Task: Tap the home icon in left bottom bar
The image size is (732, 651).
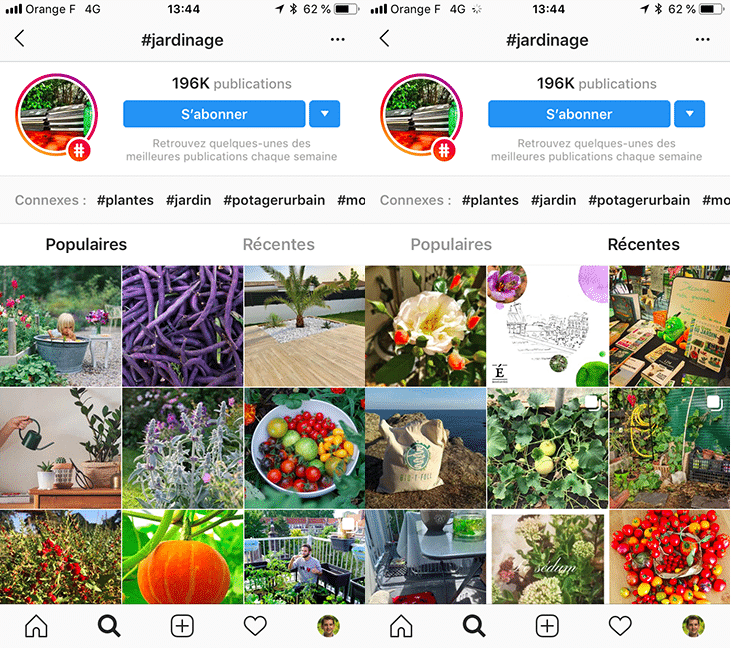Action: tap(36, 626)
